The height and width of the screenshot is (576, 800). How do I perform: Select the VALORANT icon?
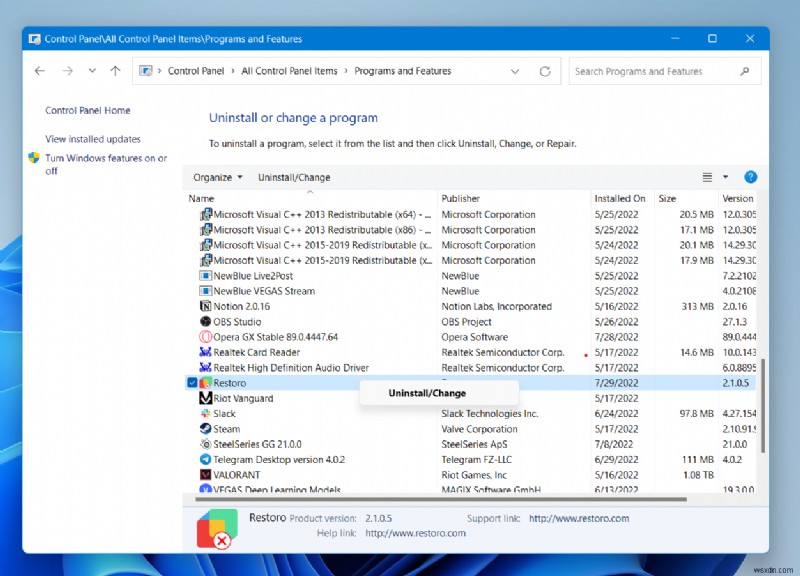click(x=205, y=475)
